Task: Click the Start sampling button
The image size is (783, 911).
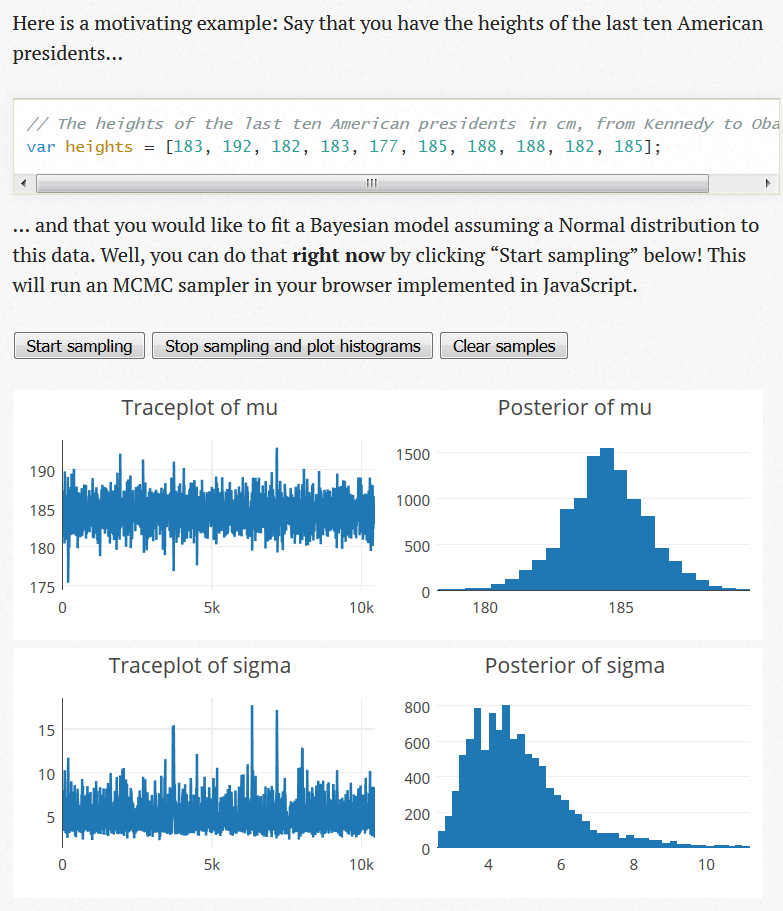Action: tap(78, 345)
